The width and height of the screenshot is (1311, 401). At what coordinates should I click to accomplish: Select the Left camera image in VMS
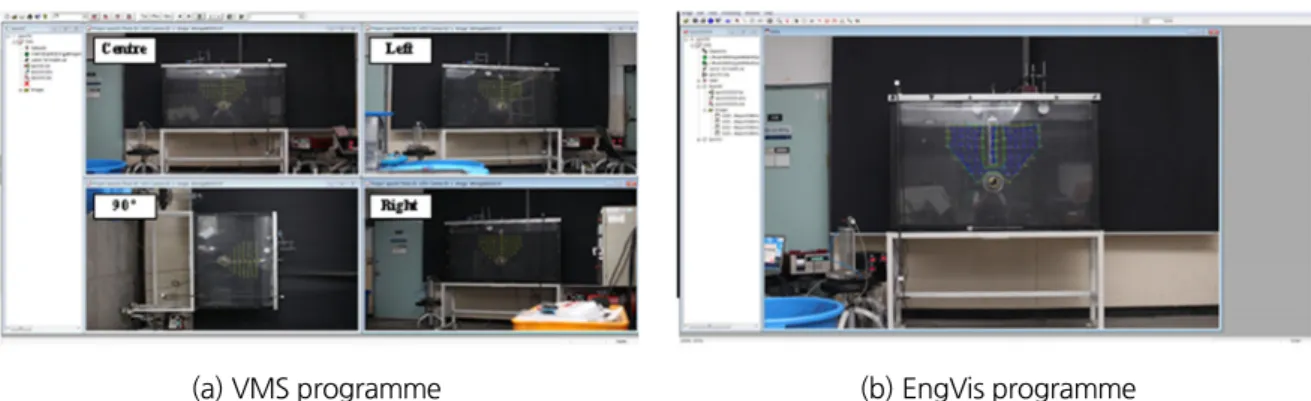[500, 104]
